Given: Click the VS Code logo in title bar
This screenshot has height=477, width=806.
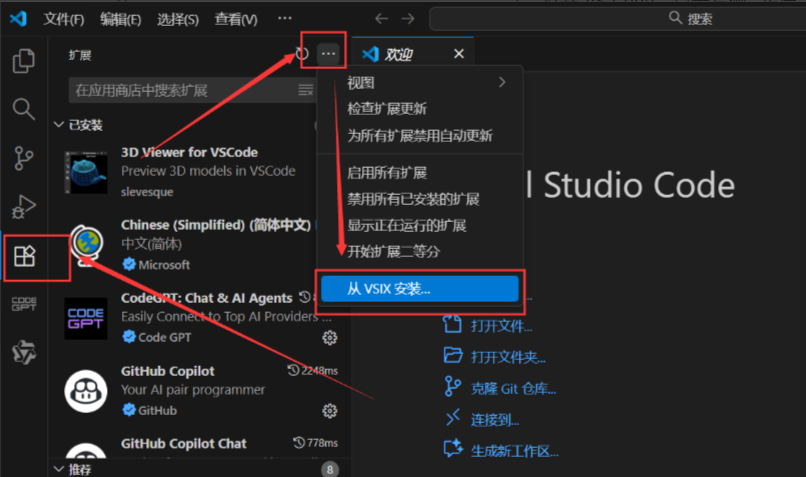Looking at the screenshot, I should pyautogui.click(x=19, y=19).
